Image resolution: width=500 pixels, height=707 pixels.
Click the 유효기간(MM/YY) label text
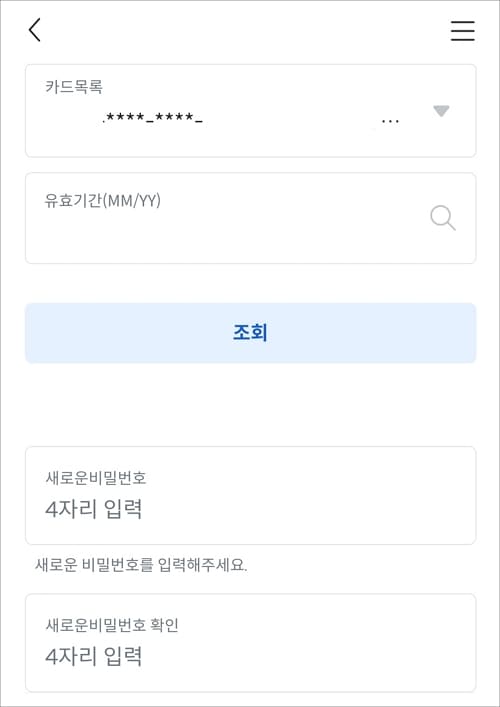pos(102,201)
